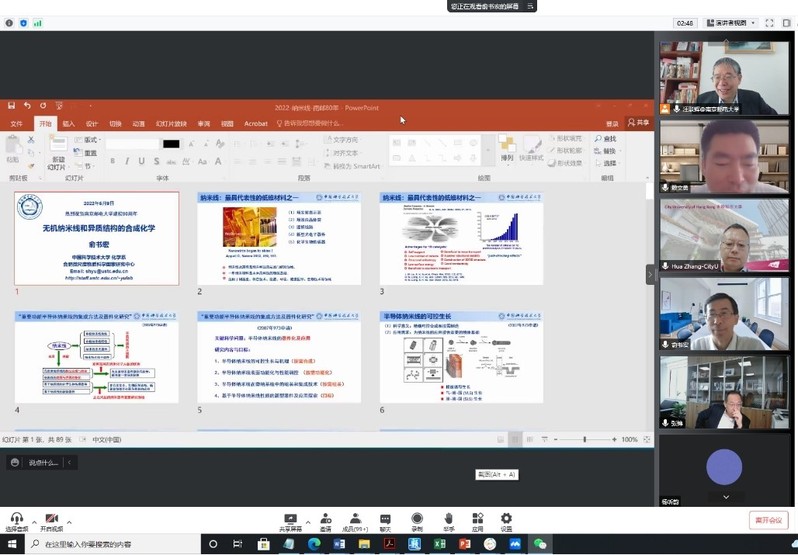Expand microphone audio options arrow

tap(33, 522)
